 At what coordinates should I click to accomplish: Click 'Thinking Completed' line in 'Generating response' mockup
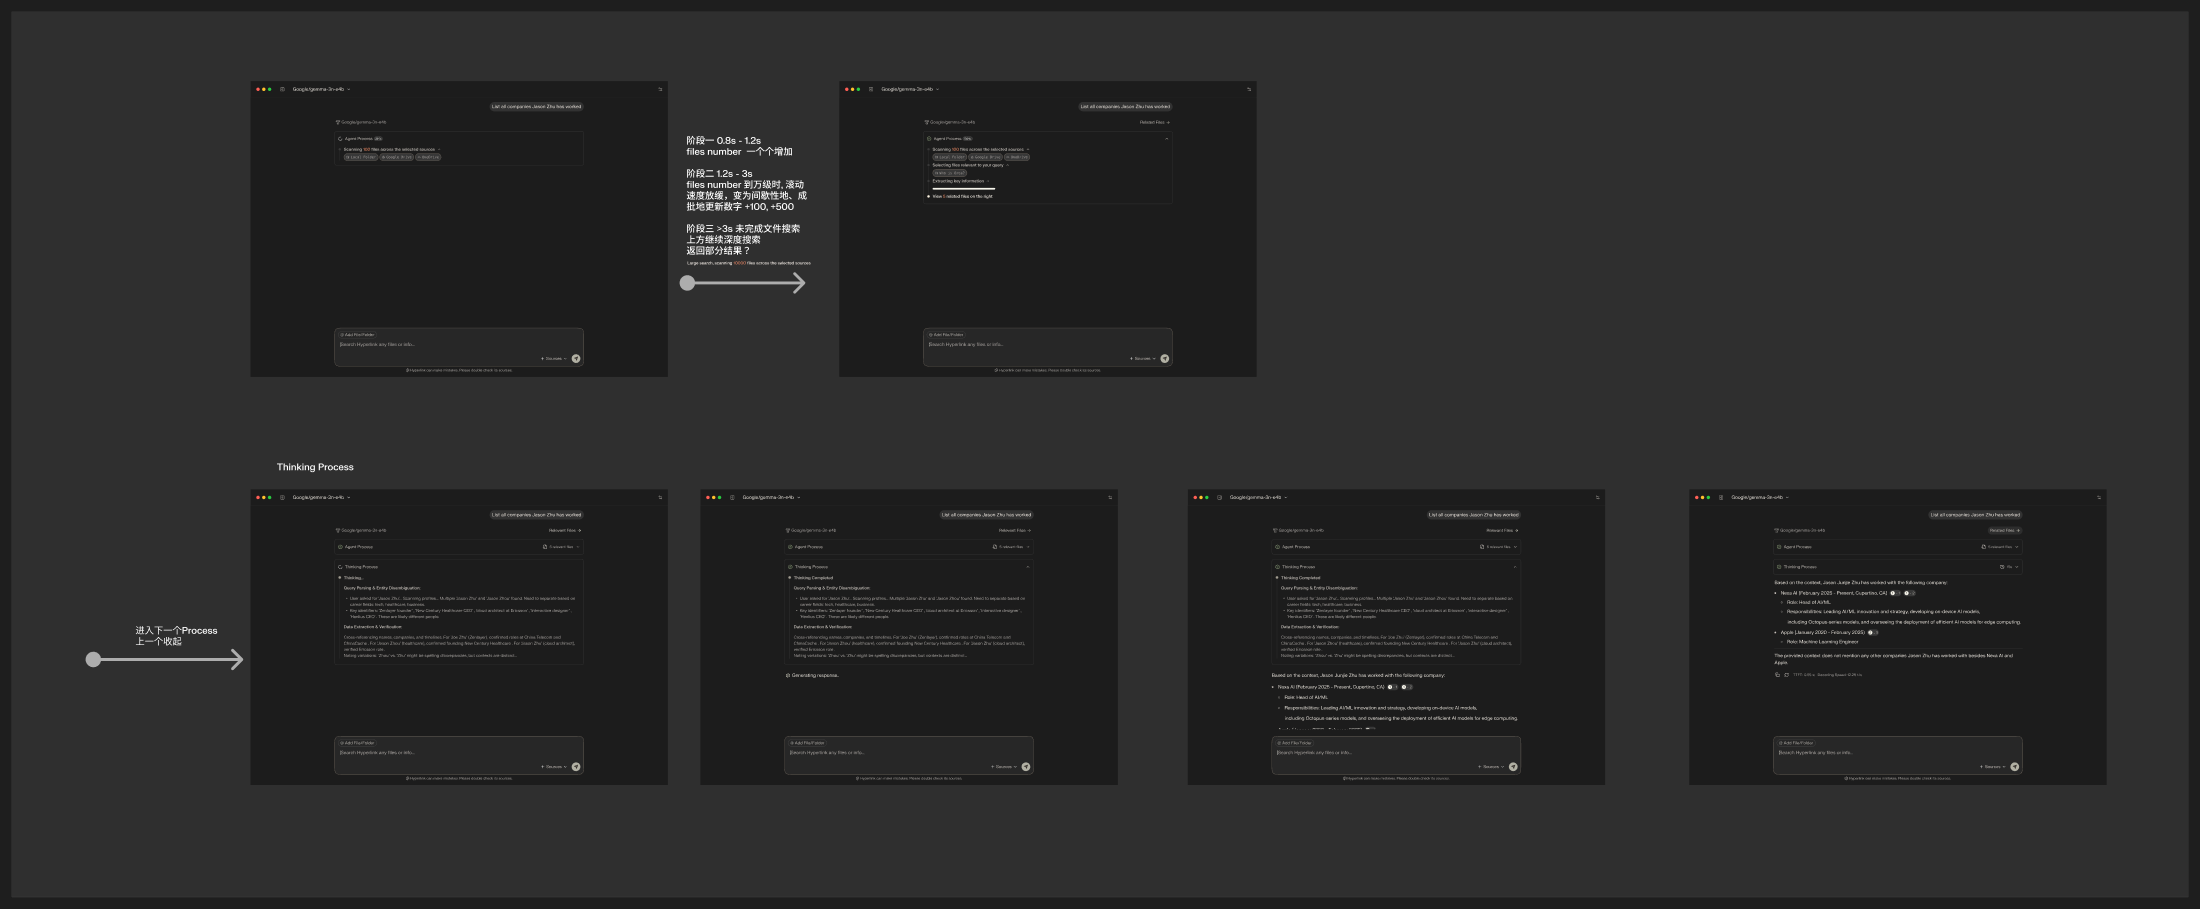click(x=812, y=577)
